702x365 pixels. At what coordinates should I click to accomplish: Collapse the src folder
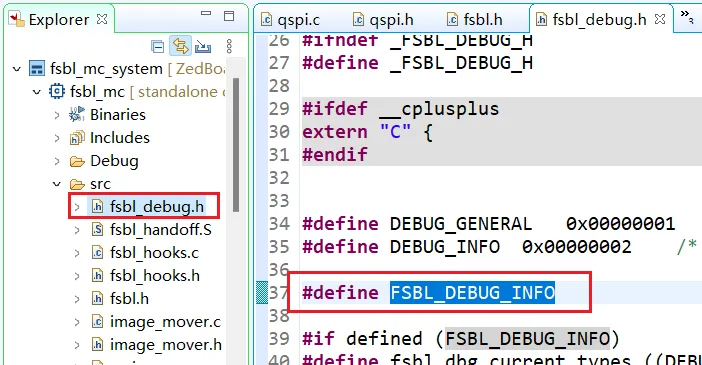[57, 184]
